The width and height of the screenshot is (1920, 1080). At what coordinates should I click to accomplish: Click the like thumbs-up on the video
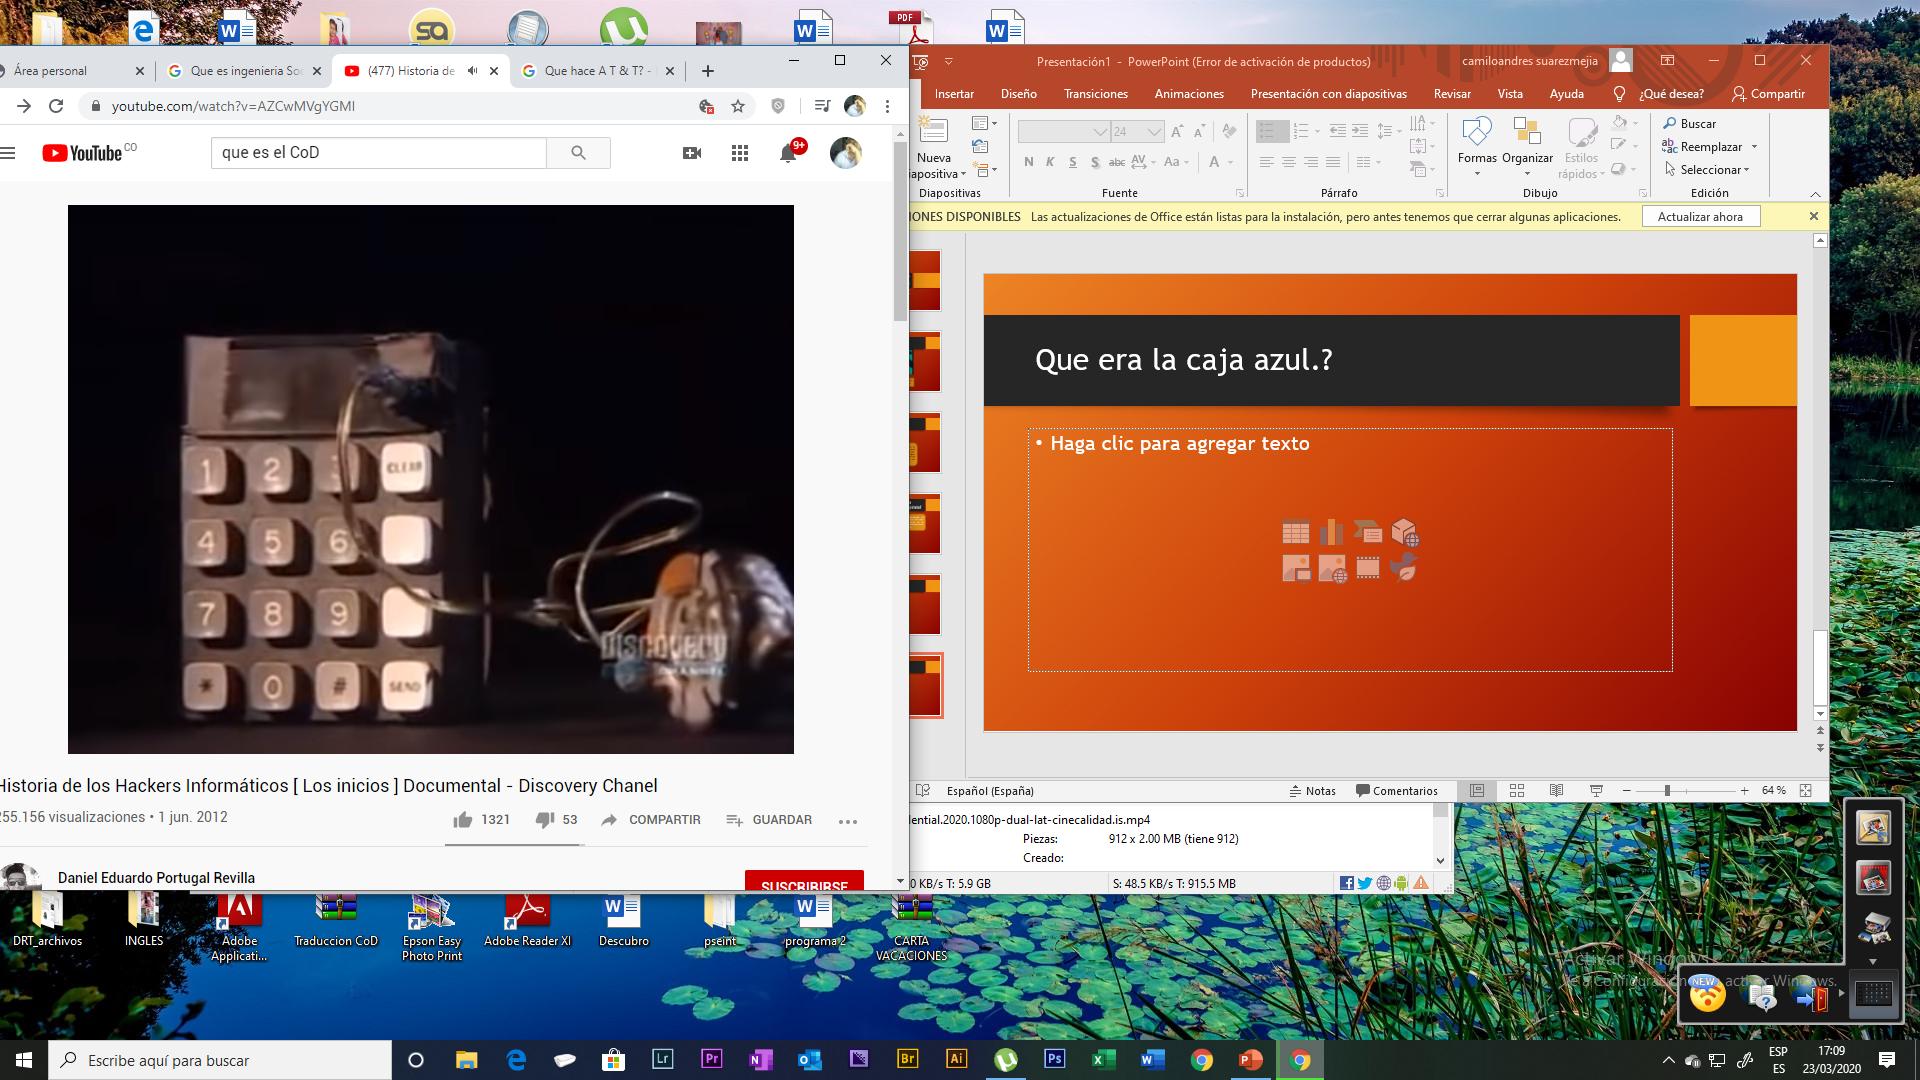(x=462, y=820)
